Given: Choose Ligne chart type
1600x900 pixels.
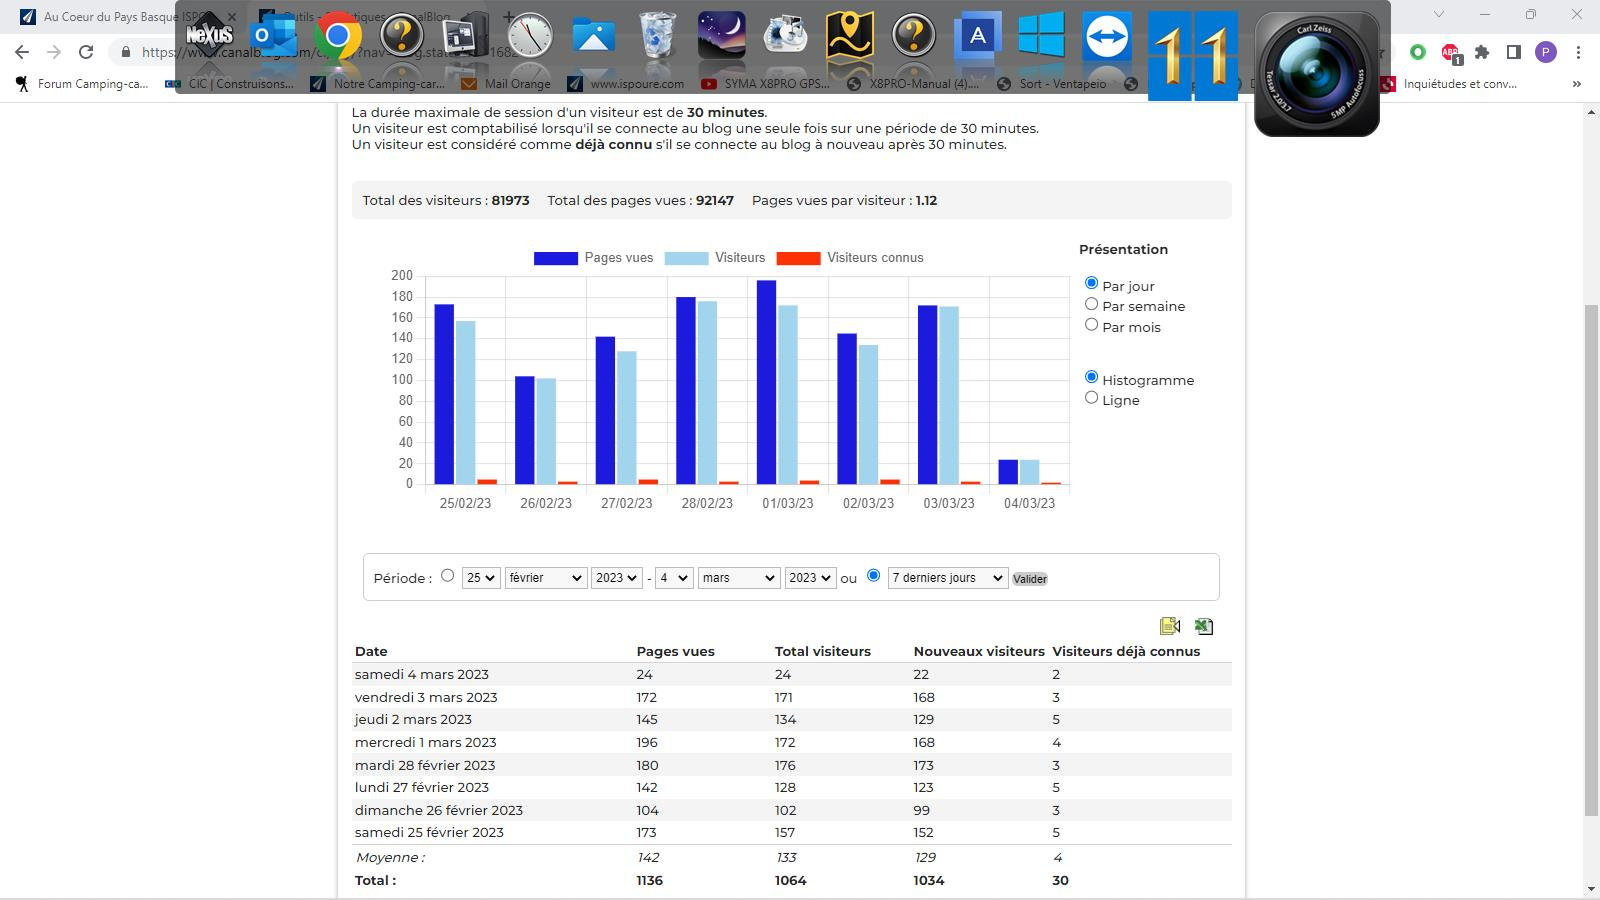Looking at the screenshot, I should 1091,398.
